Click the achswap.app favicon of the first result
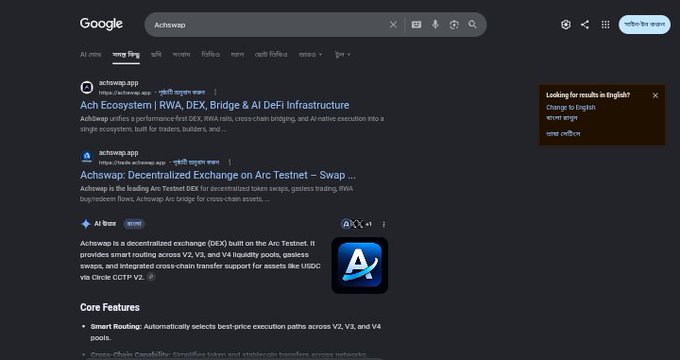The width and height of the screenshot is (680, 360). point(87,87)
